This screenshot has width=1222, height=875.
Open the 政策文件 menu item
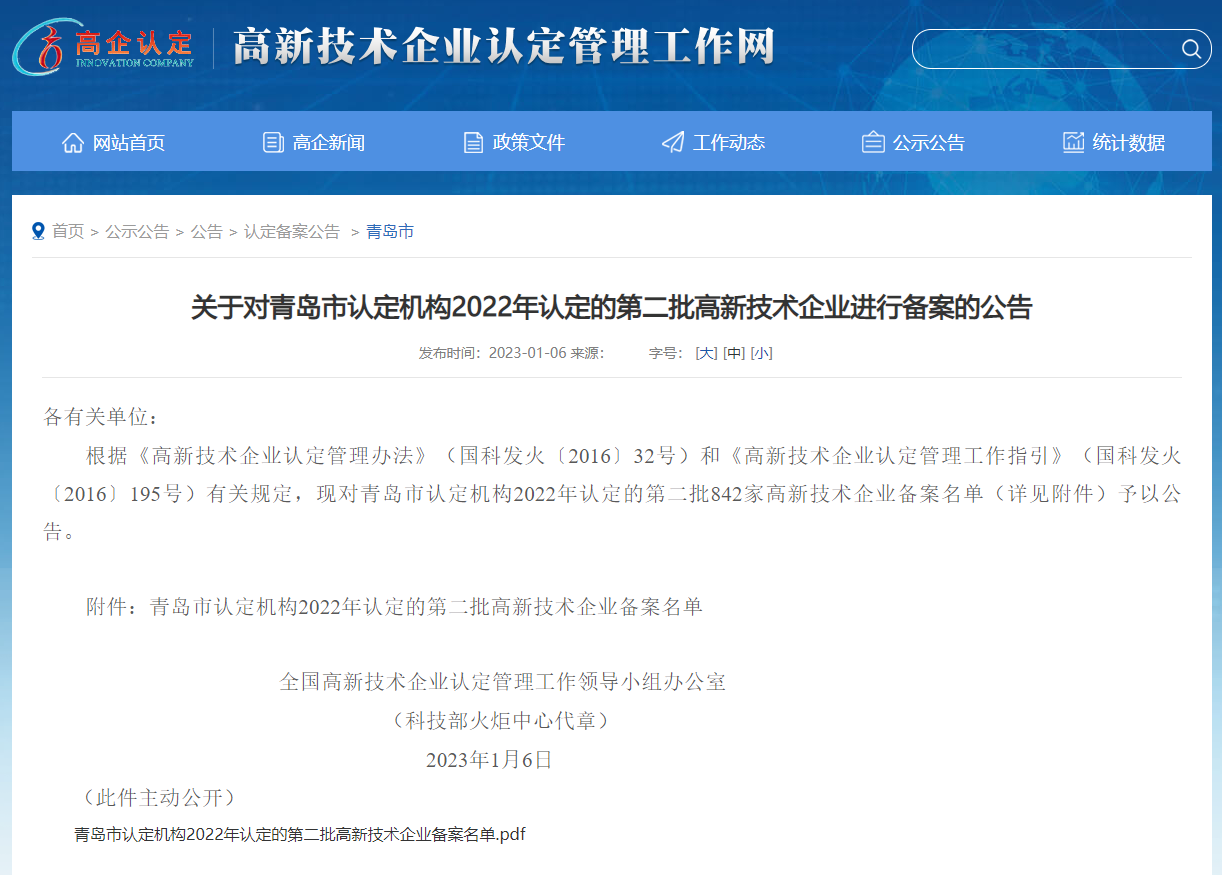(528, 142)
